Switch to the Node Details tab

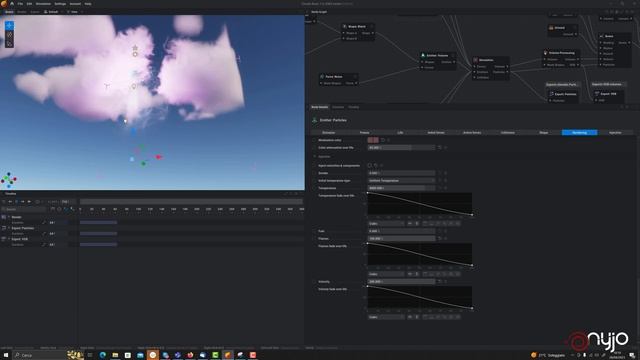pos(320,107)
